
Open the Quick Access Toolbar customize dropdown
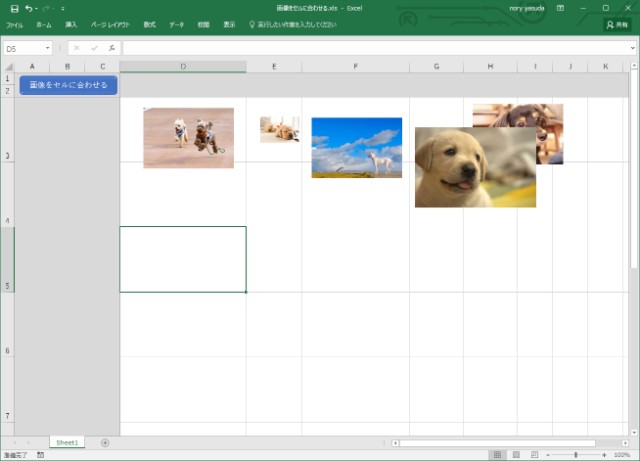61,8
